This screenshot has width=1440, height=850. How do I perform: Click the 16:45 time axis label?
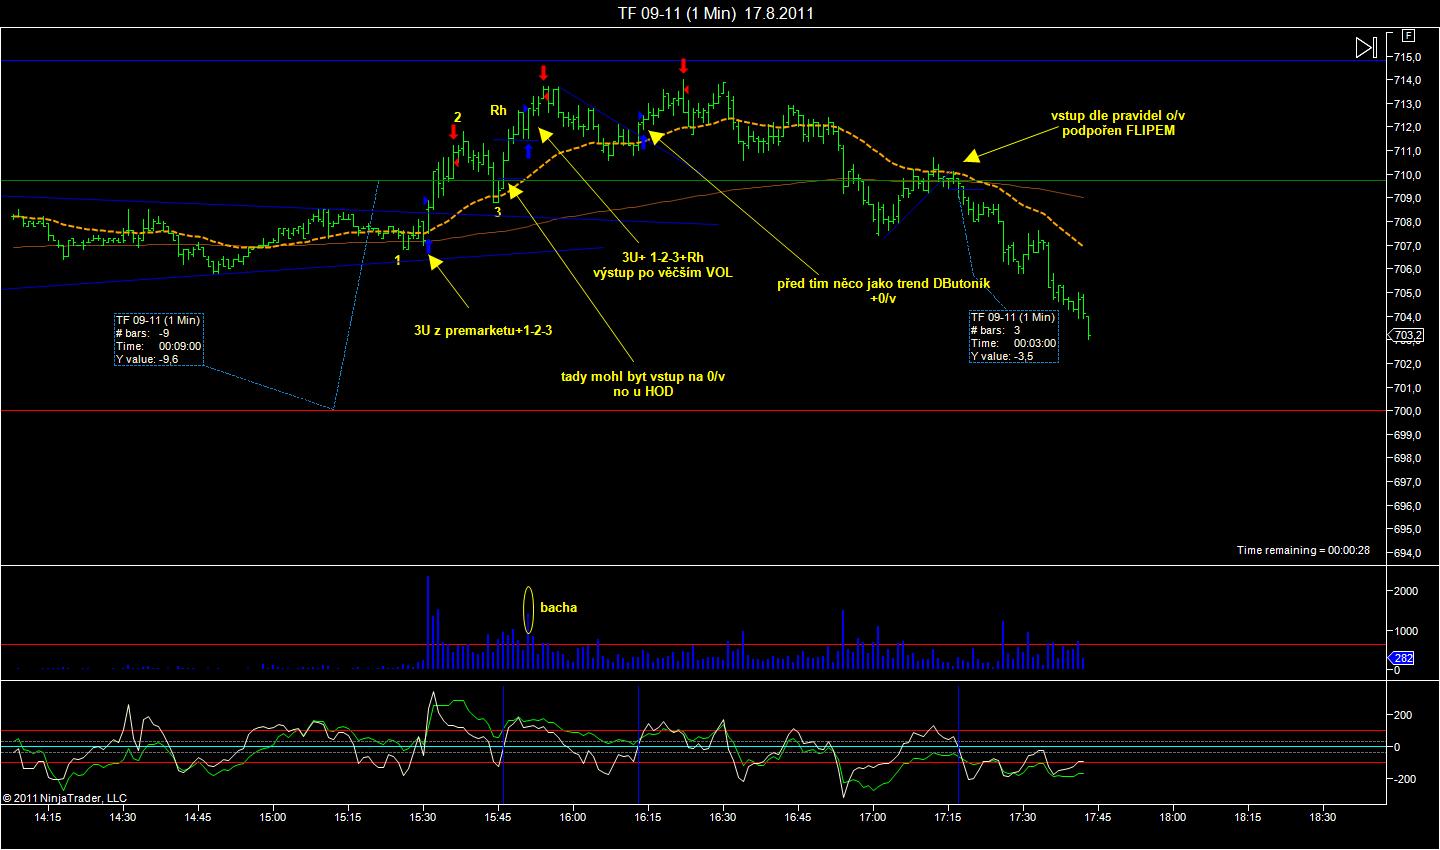point(798,816)
